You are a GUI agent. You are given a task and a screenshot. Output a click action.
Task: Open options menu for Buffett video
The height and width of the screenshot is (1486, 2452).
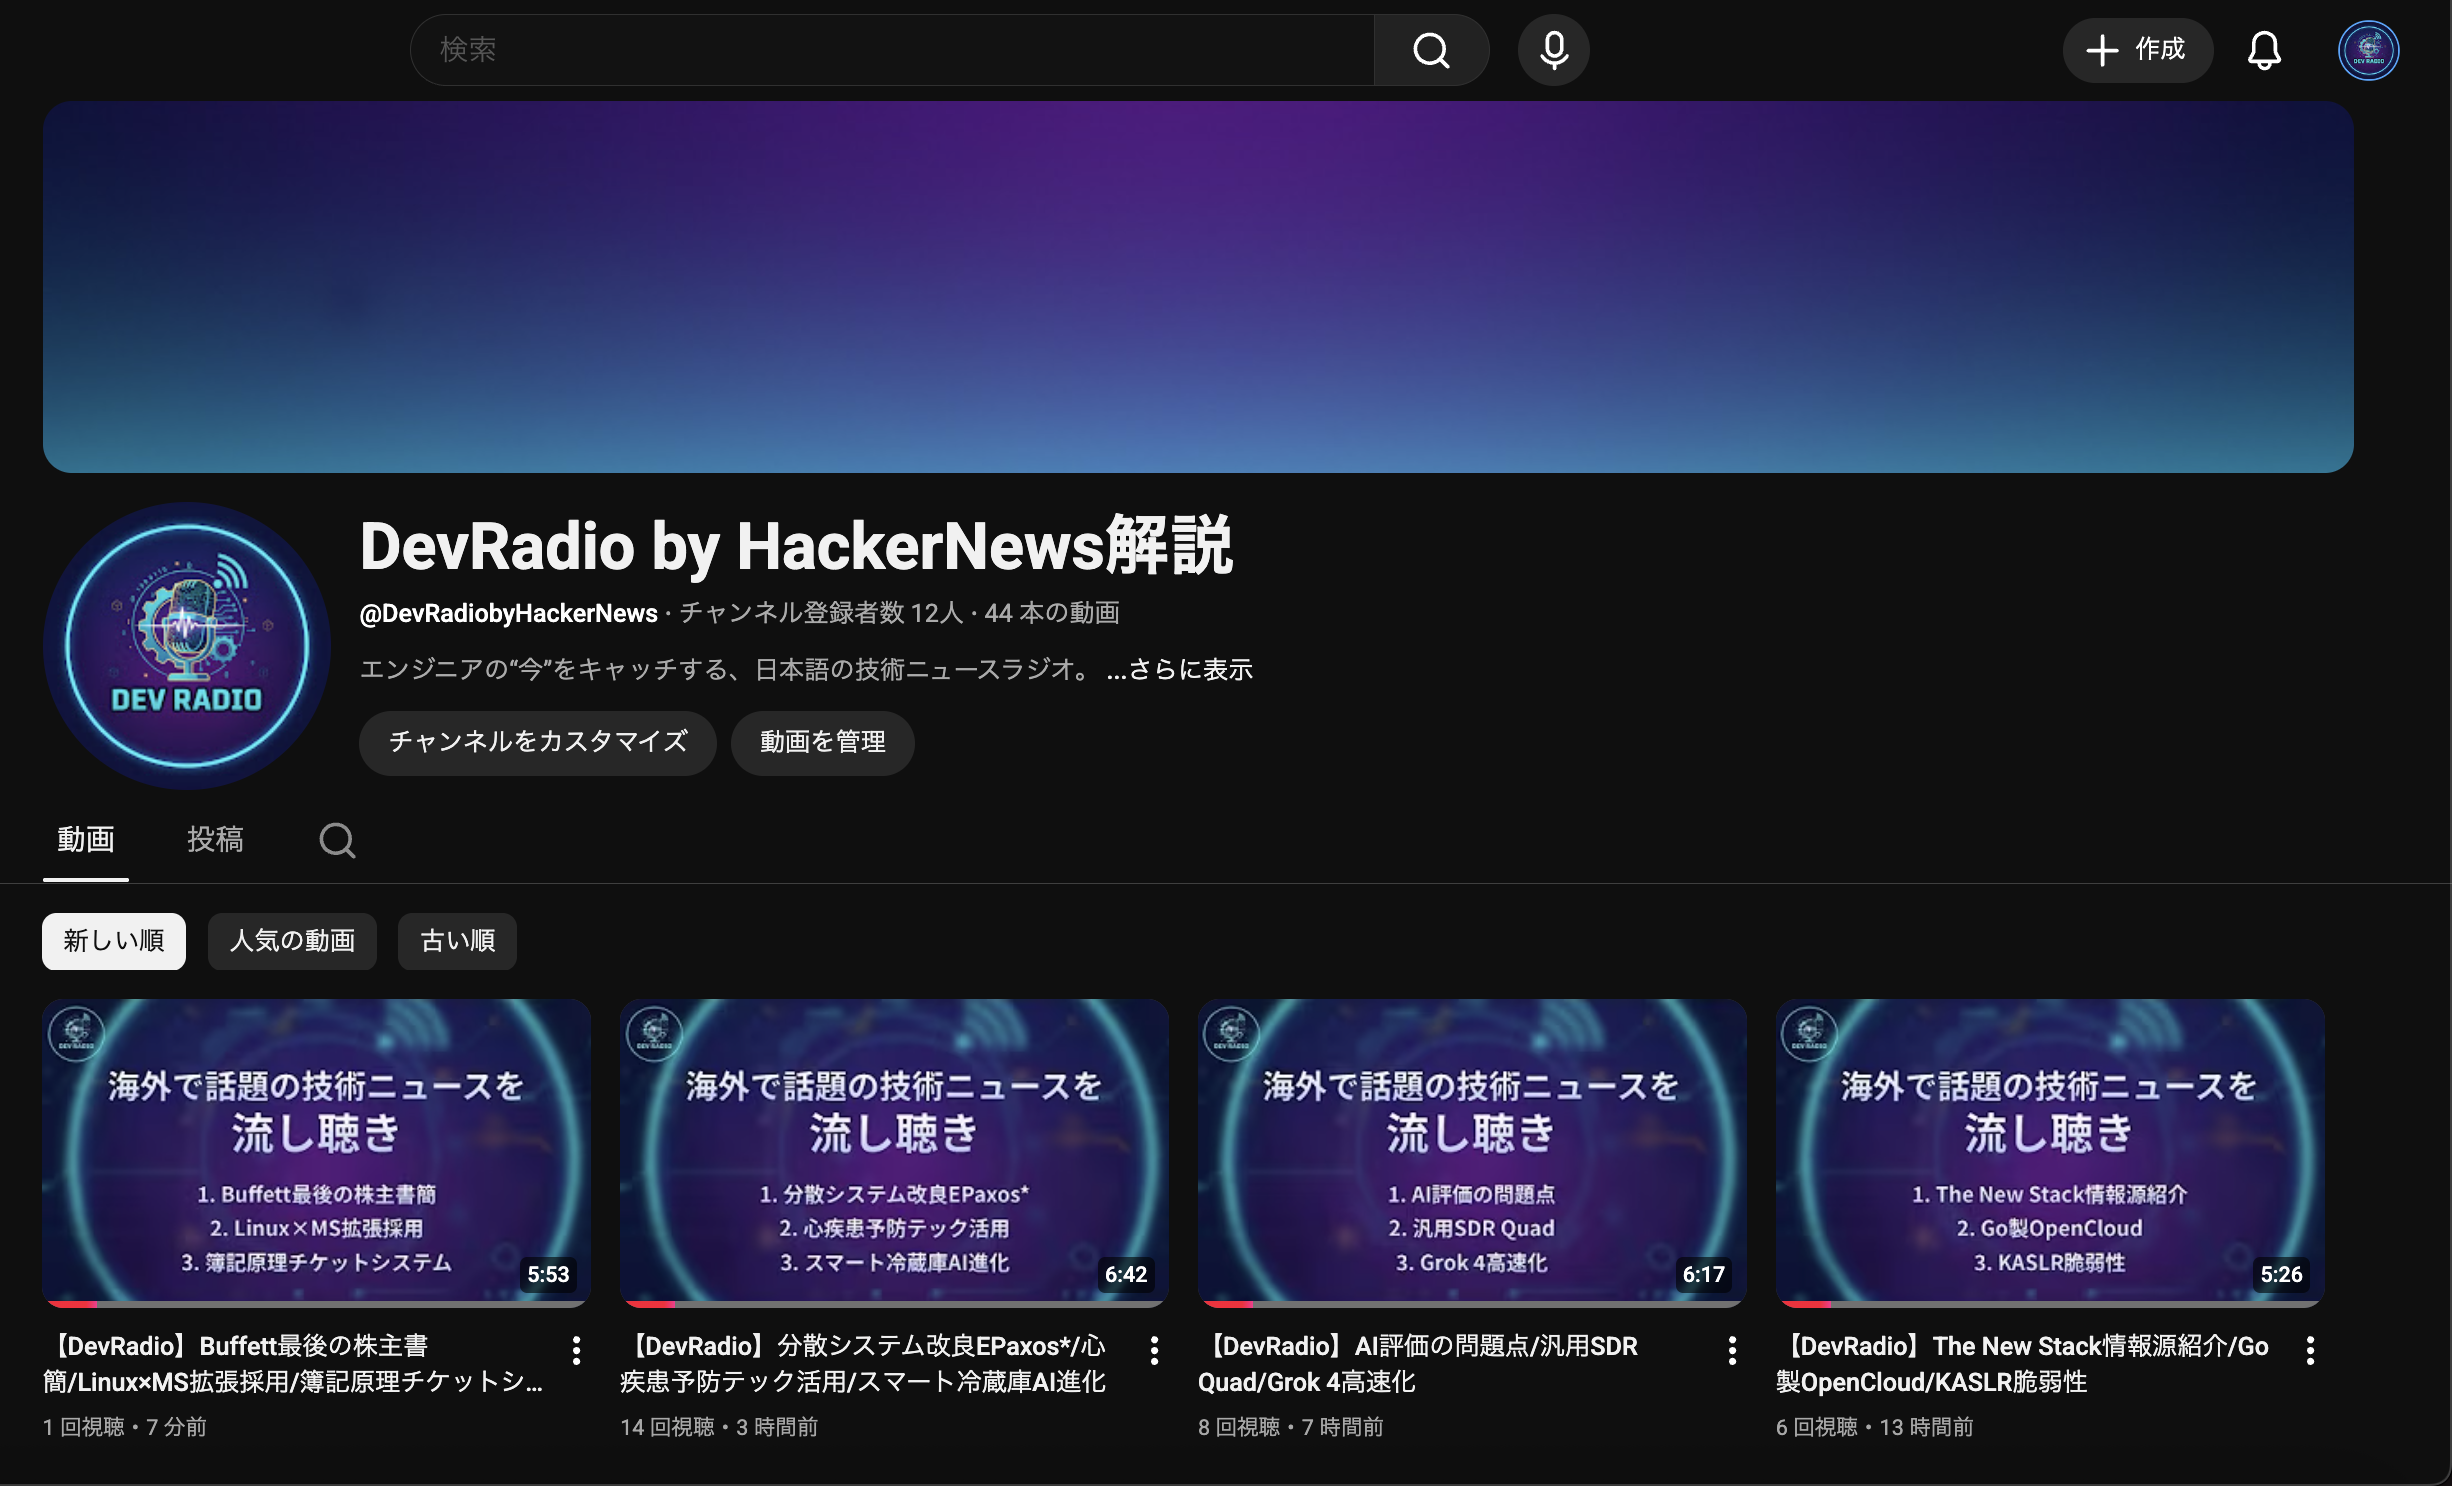click(576, 1350)
